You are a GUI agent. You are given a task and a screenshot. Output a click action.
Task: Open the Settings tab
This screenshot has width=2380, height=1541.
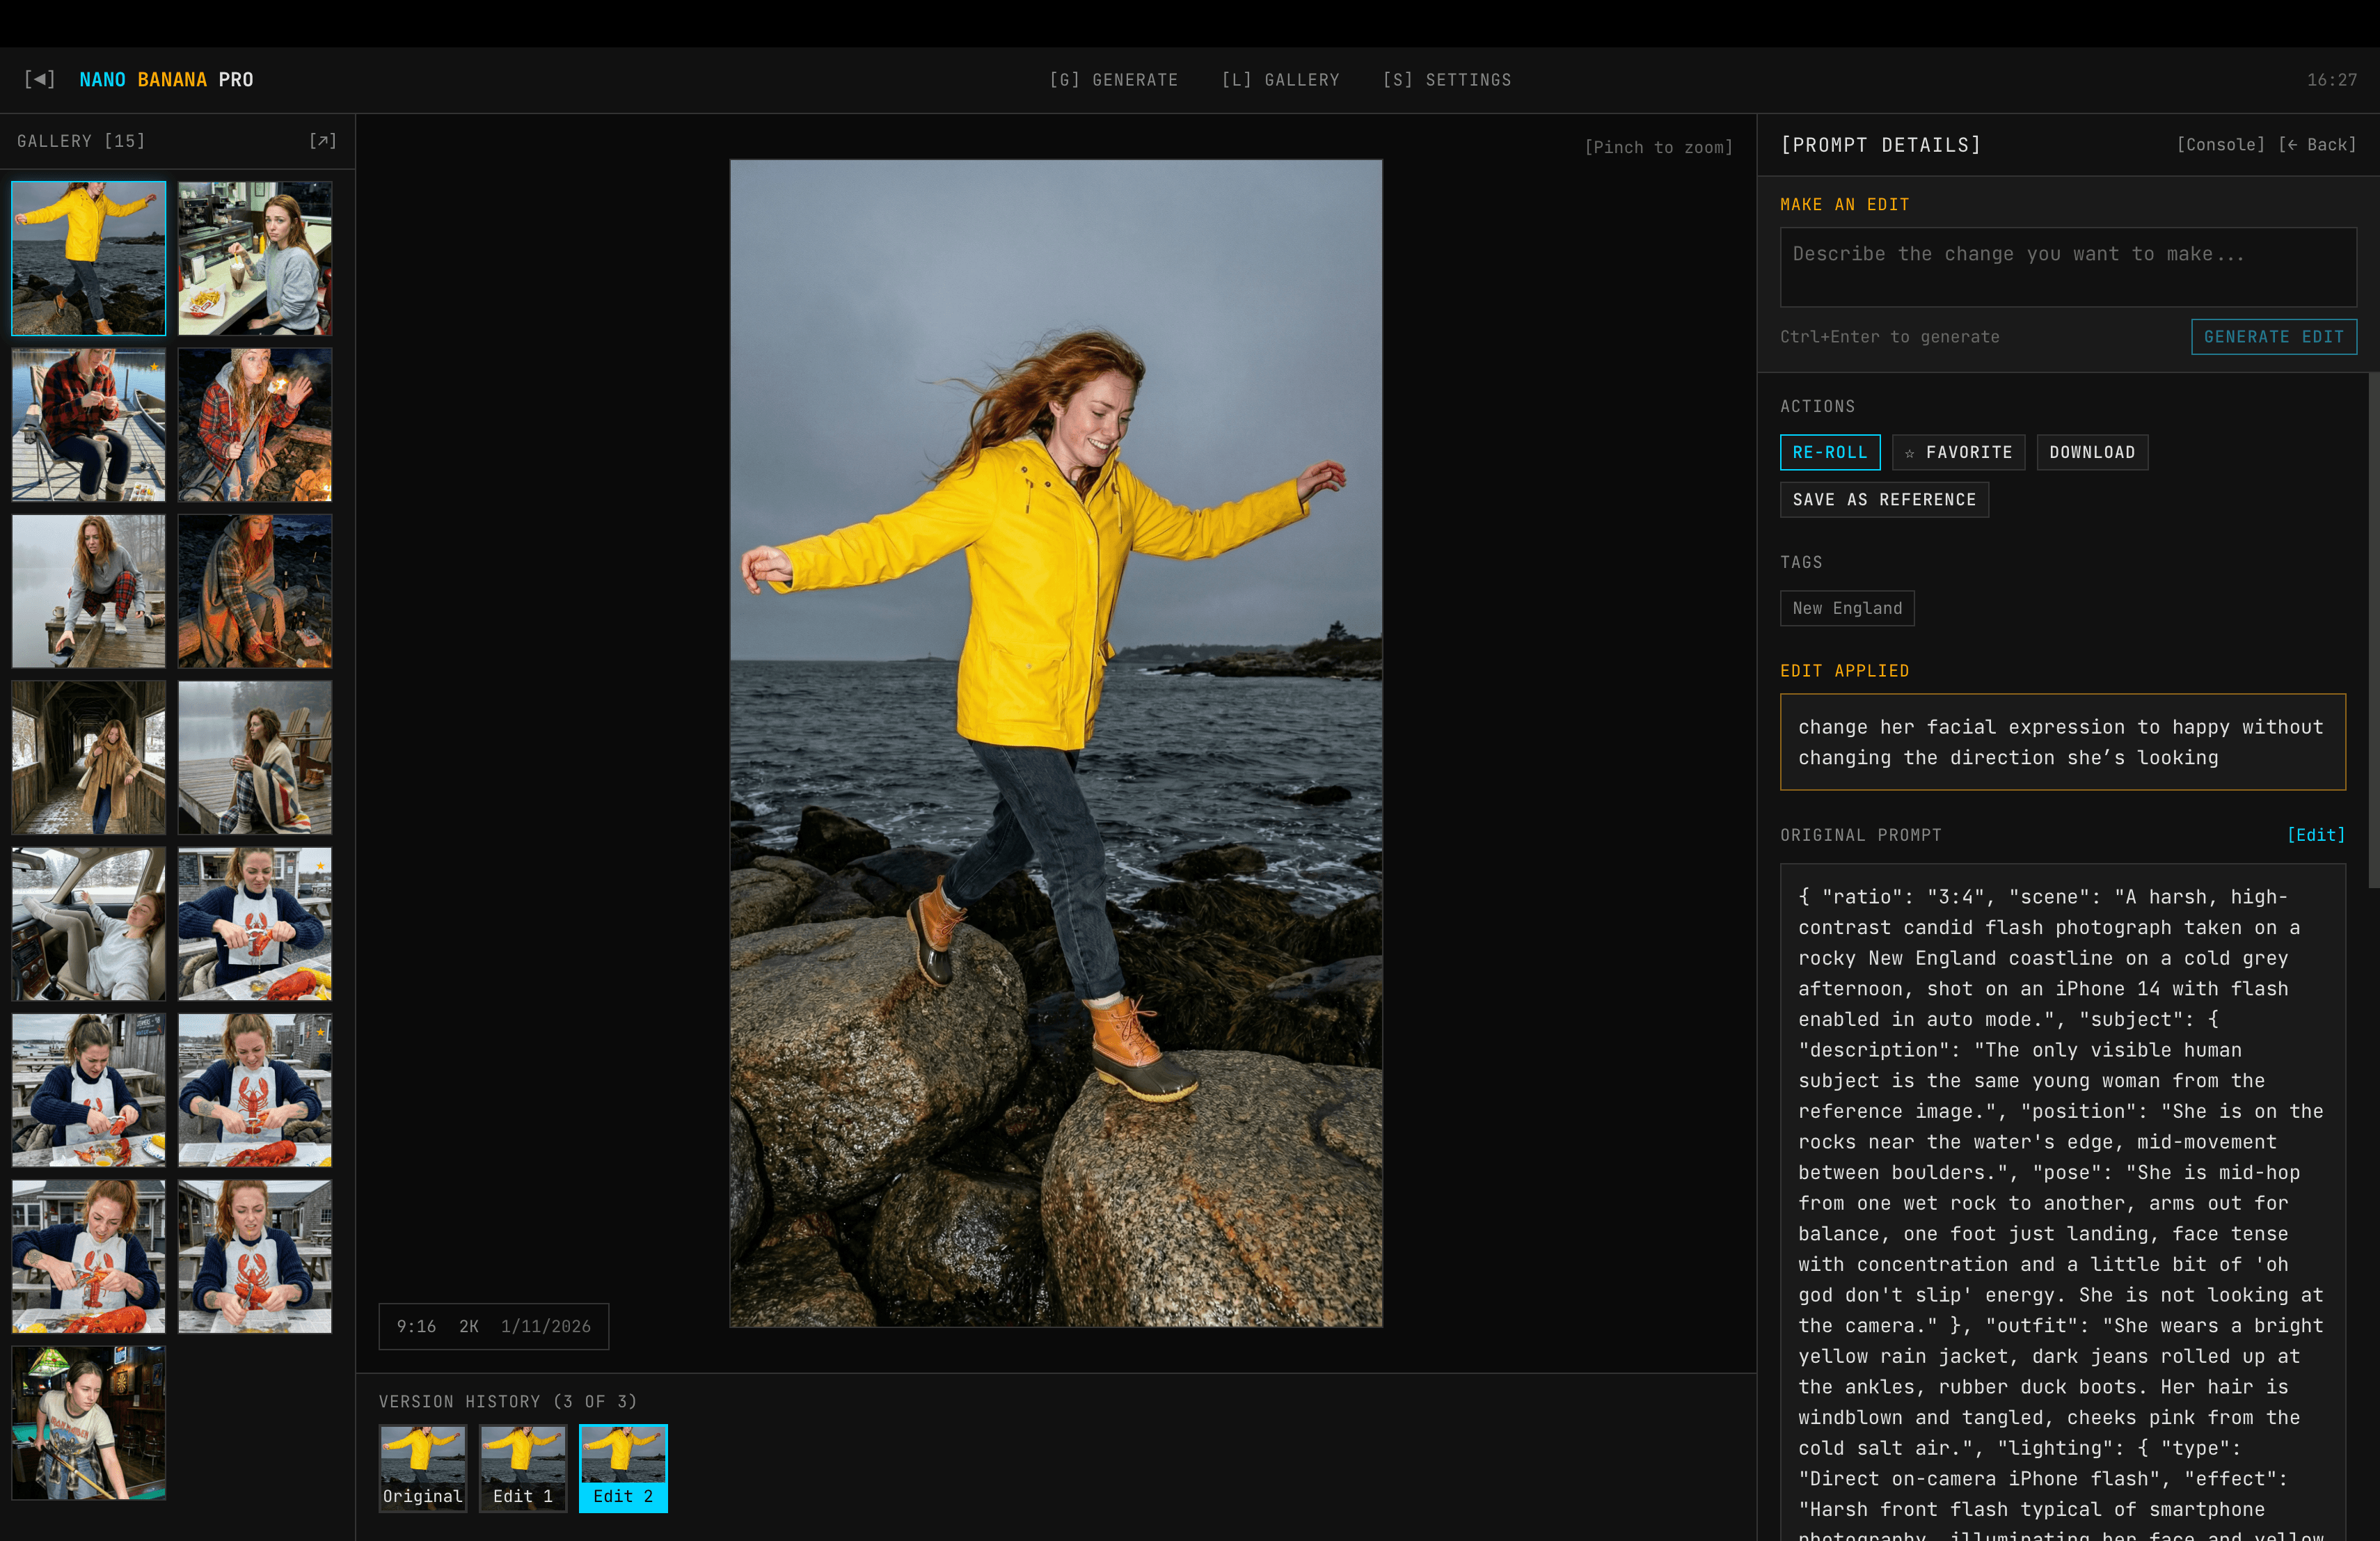(x=1446, y=80)
